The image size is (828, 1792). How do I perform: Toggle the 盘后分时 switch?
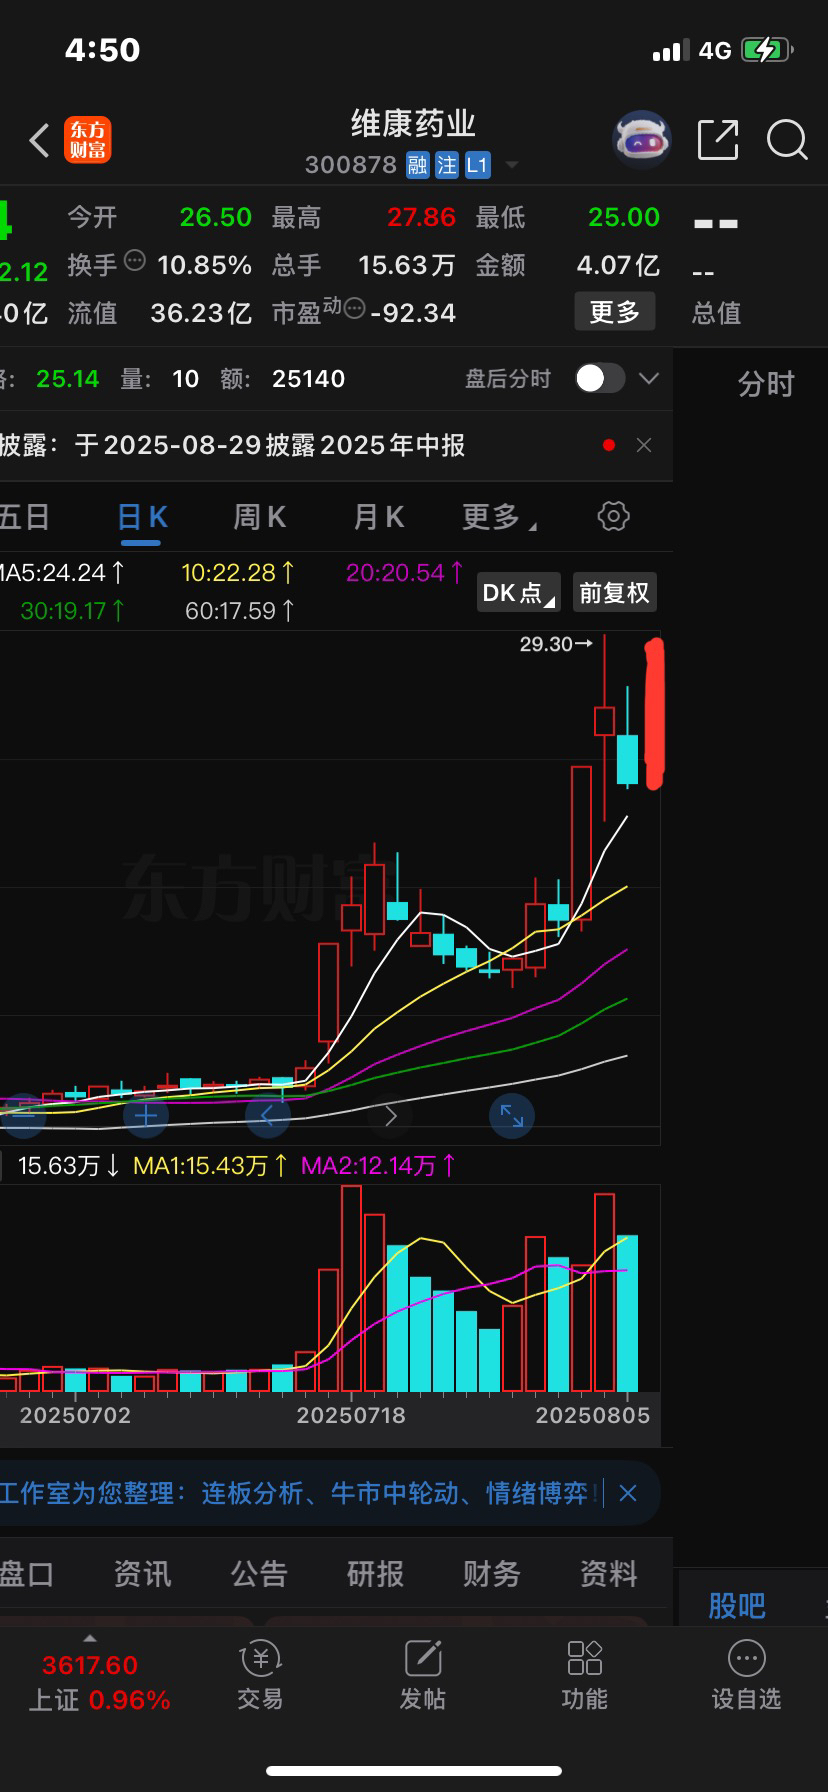click(x=600, y=378)
